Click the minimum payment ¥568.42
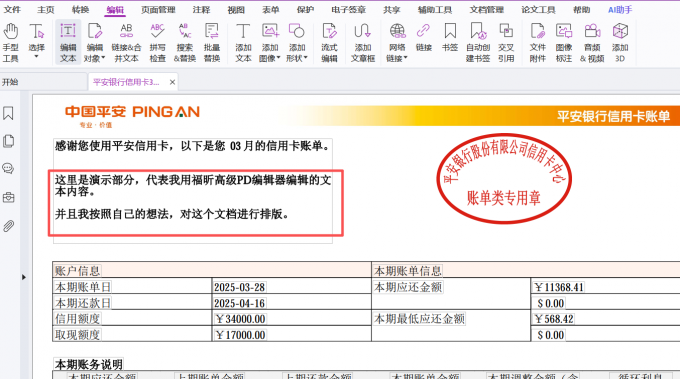Viewport: 680px width, 379px height. click(x=554, y=319)
